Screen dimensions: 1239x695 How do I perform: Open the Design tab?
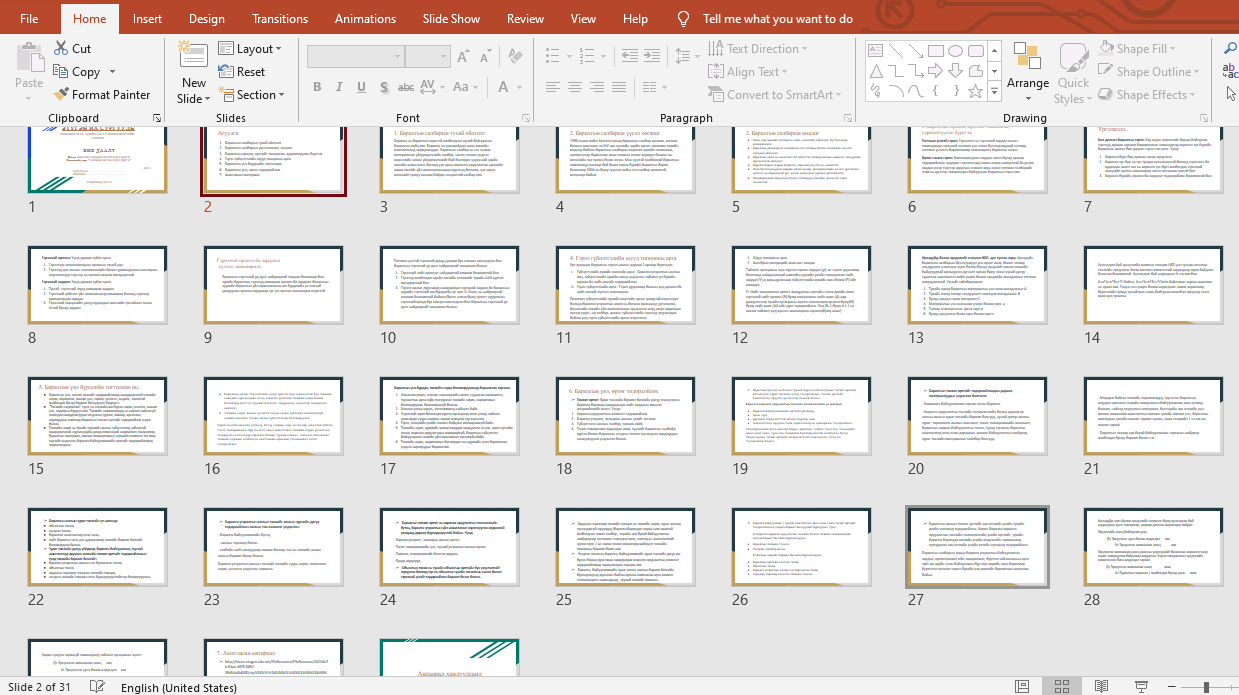tap(207, 18)
